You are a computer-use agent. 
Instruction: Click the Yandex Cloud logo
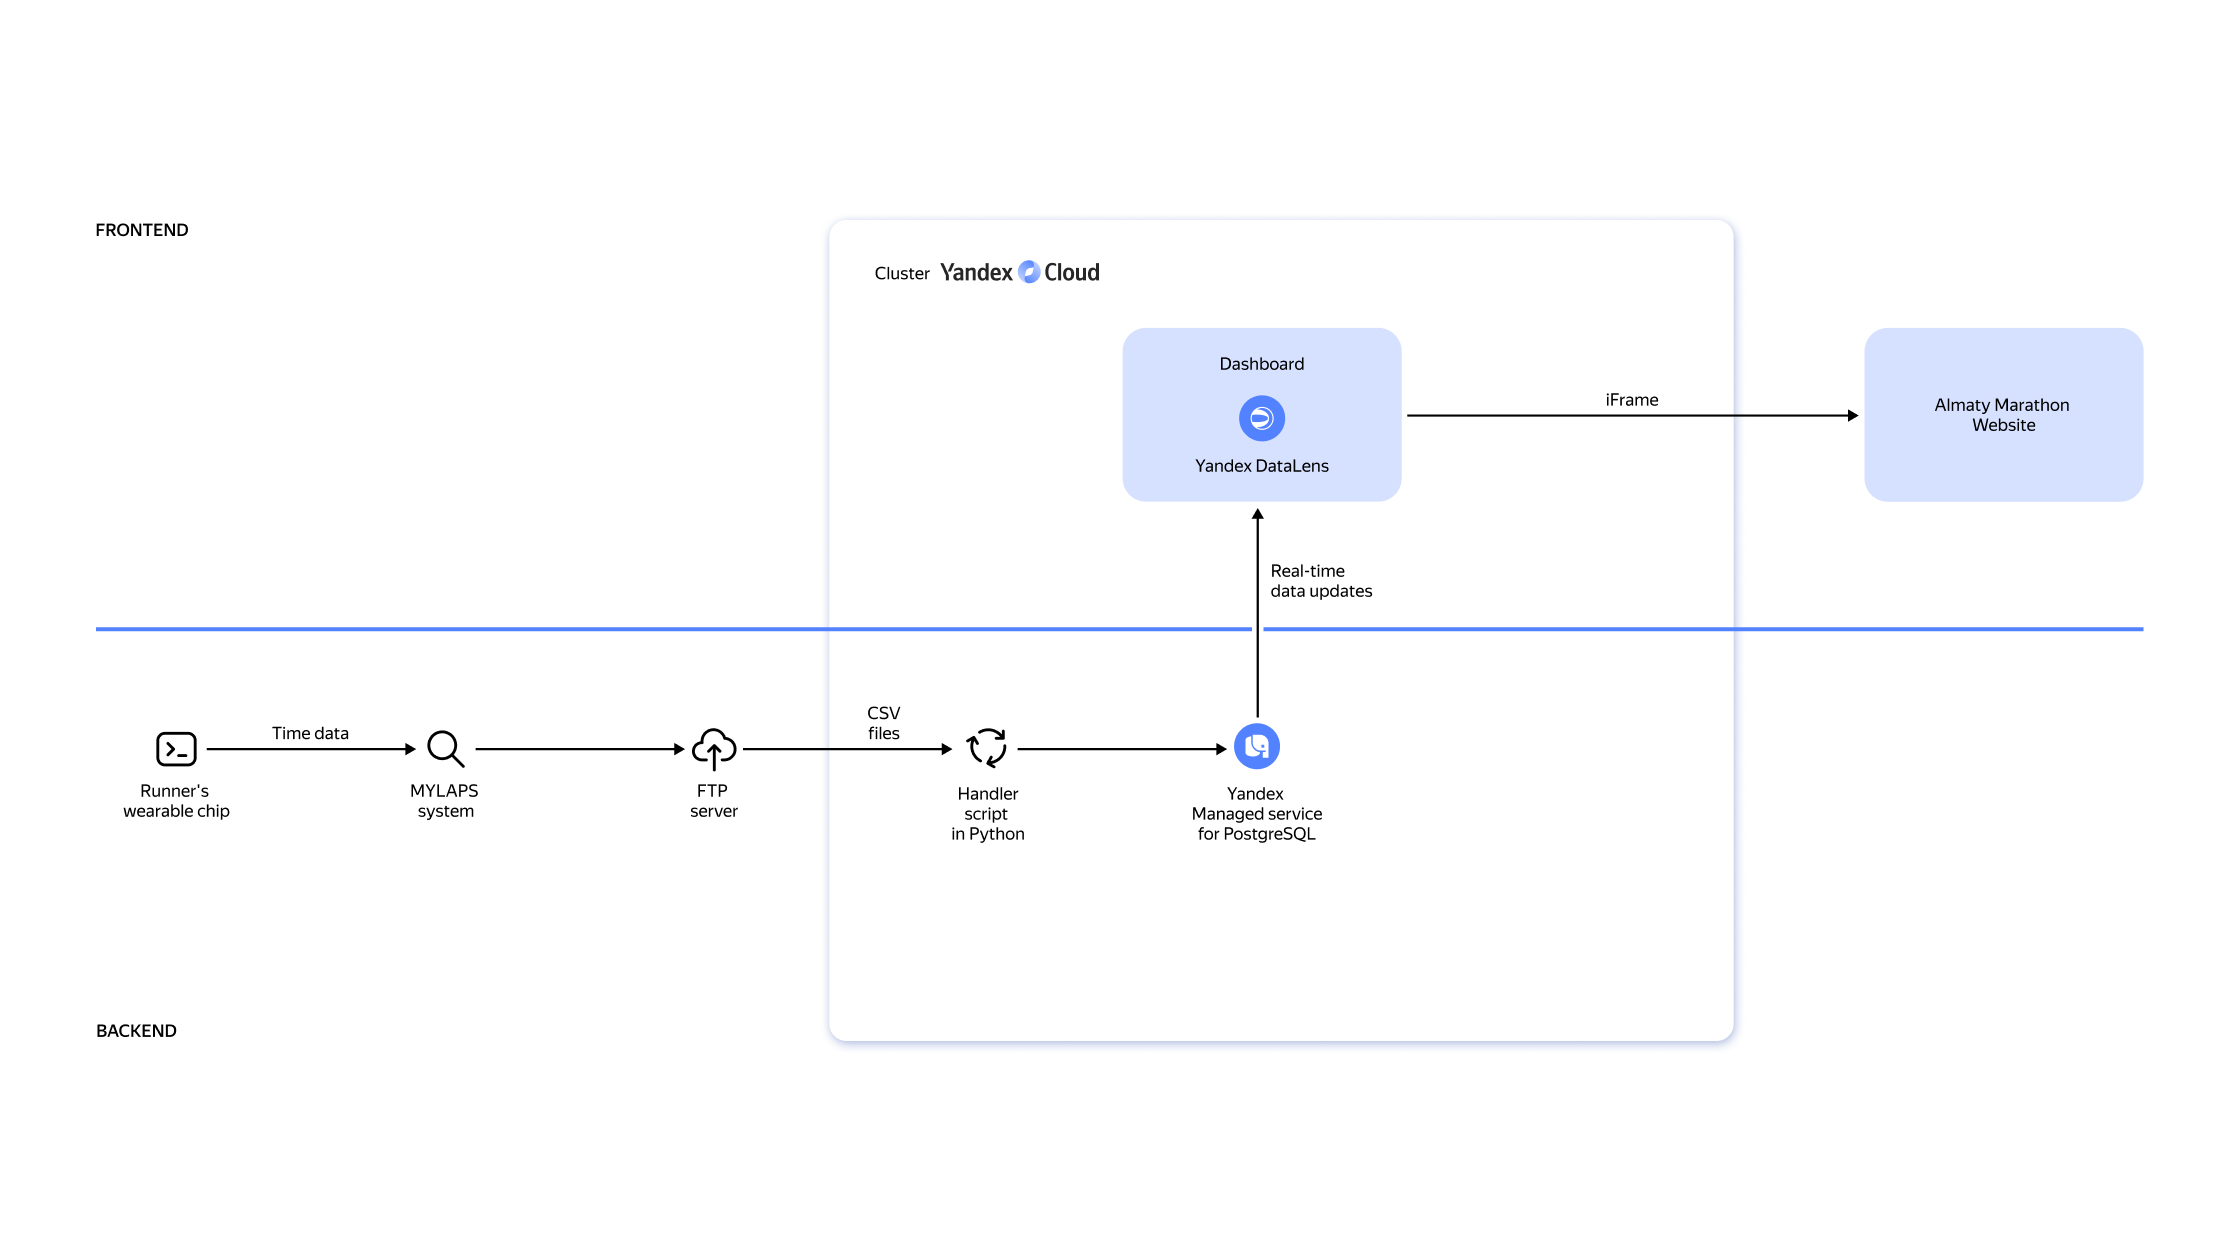(1019, 272)
